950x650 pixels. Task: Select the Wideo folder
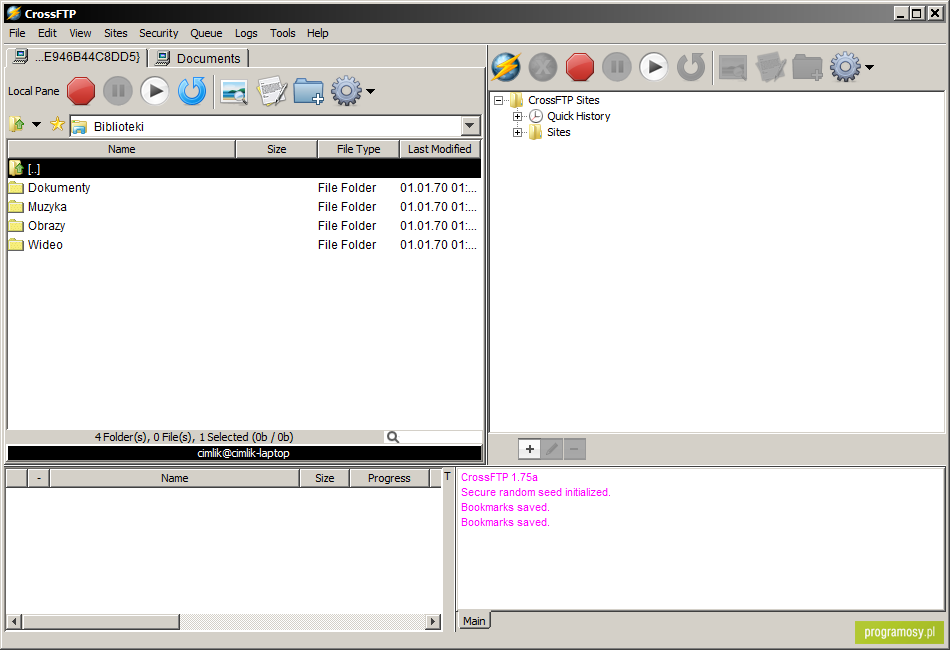coord(244,245)
